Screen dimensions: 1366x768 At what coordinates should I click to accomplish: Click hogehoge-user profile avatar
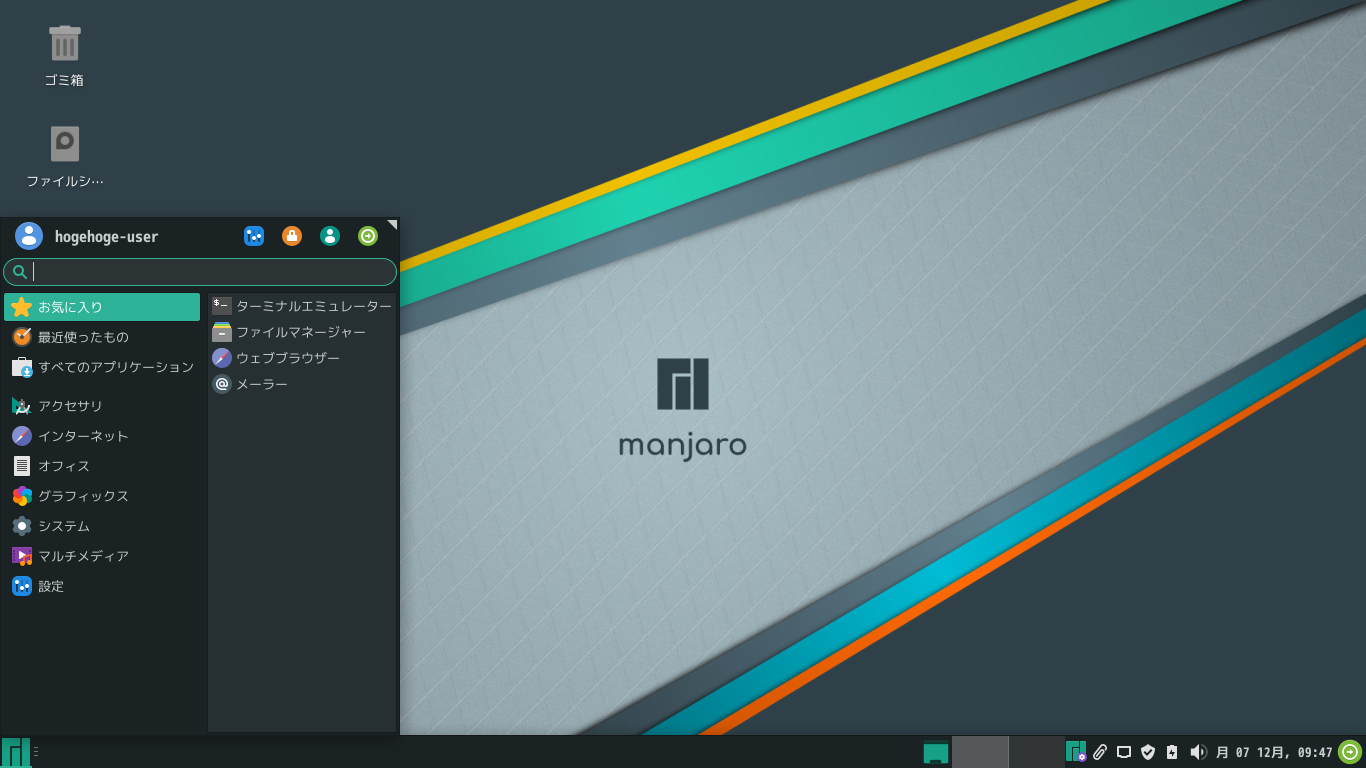pyautogui.click(x=29, y=236)
